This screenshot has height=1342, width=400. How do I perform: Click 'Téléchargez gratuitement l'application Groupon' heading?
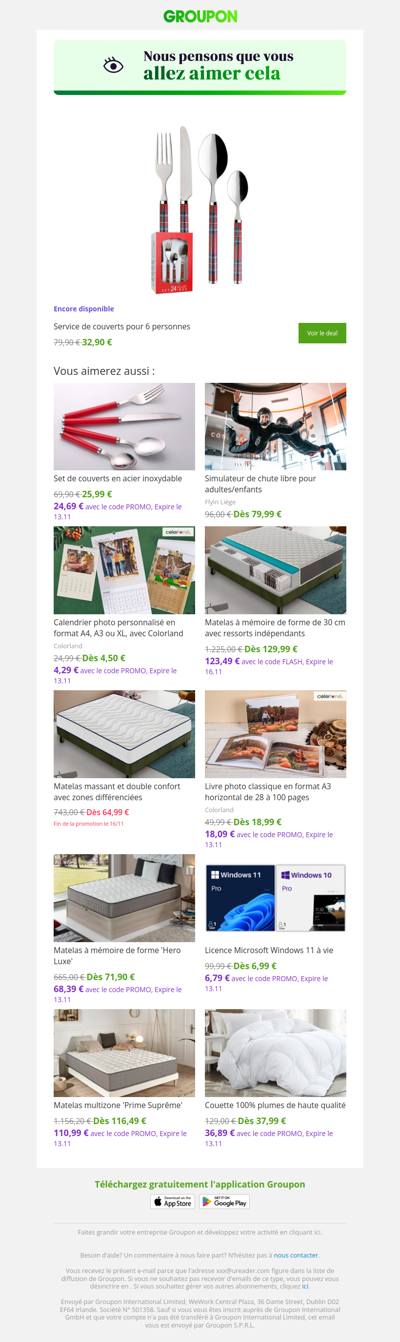[x=200, y=1184]
